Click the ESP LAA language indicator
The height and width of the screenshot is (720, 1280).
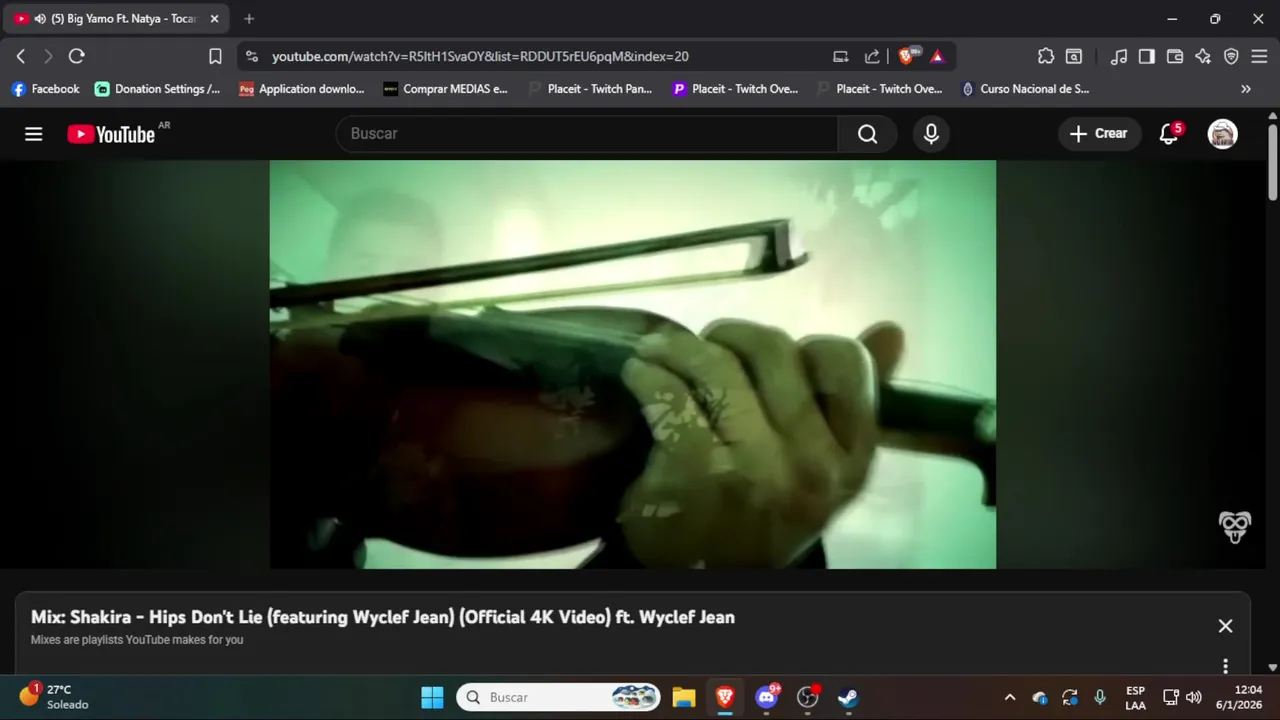(x=1135, y=697)
